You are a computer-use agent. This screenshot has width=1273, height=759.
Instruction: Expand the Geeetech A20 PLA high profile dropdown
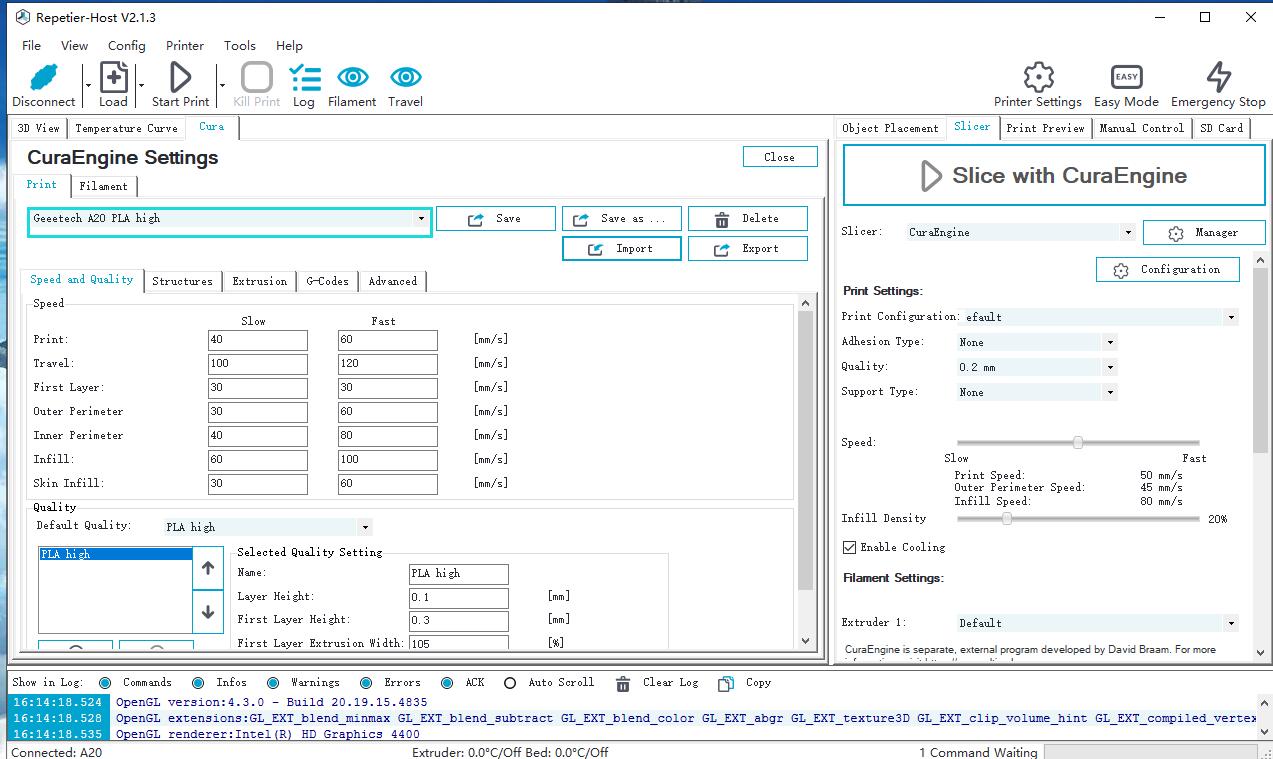coord(421,218)
